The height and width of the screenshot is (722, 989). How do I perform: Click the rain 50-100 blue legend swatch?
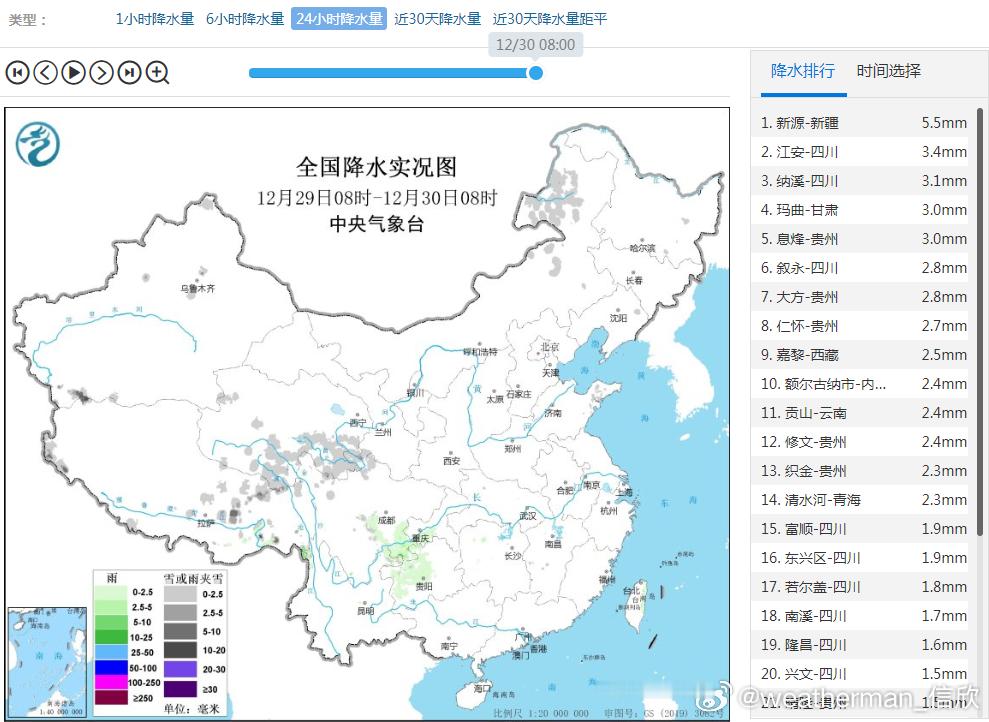coord(111,668)
